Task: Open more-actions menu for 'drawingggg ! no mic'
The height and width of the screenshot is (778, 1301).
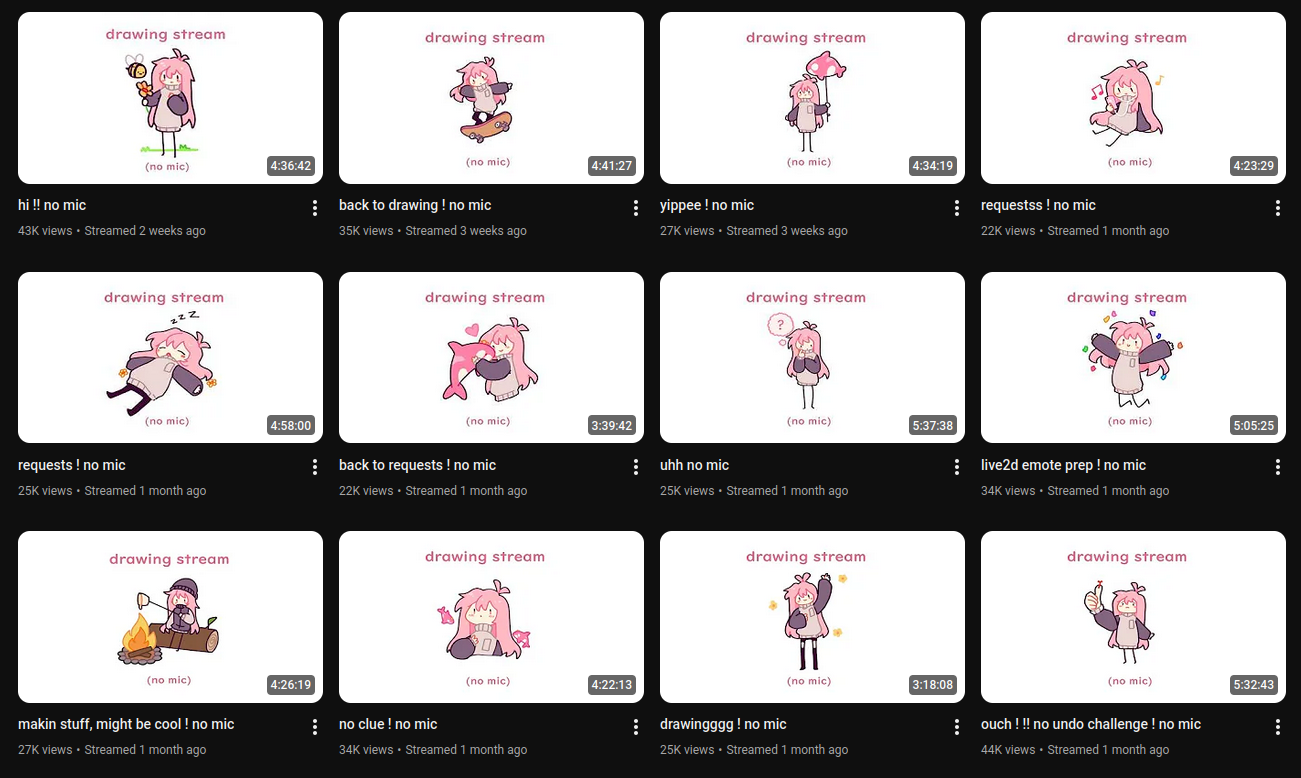Action: [957, 727]
